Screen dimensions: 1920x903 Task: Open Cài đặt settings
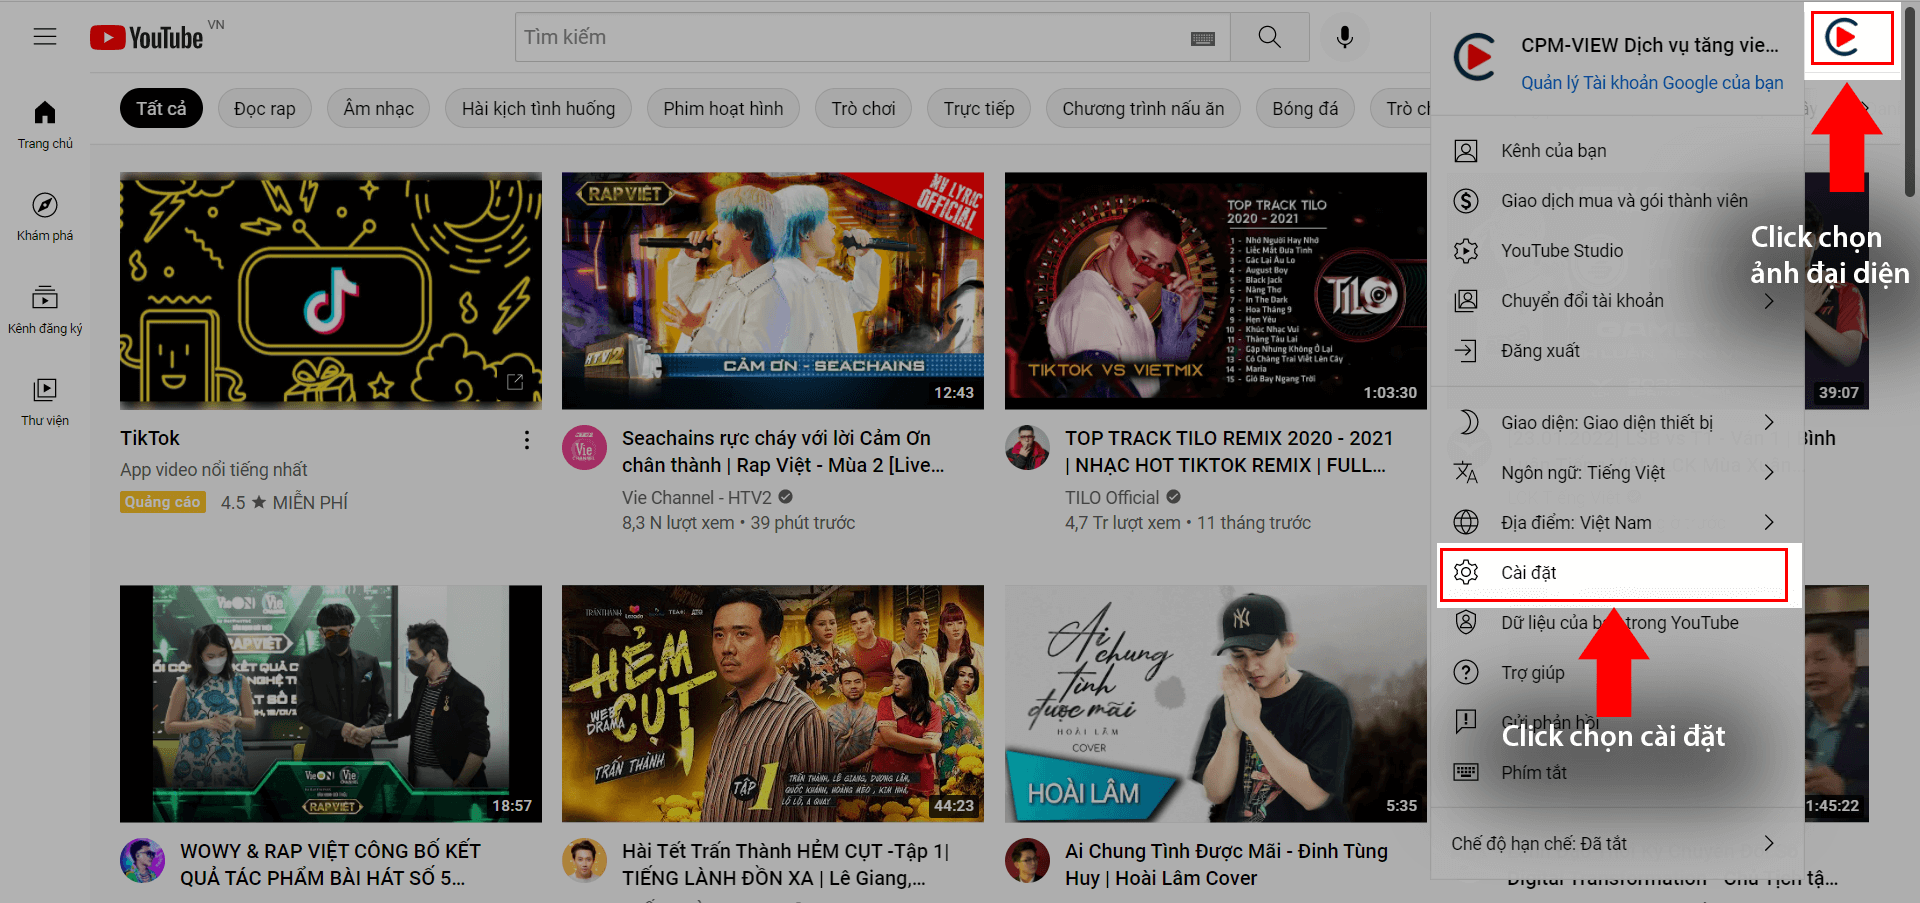[1617, 573]
